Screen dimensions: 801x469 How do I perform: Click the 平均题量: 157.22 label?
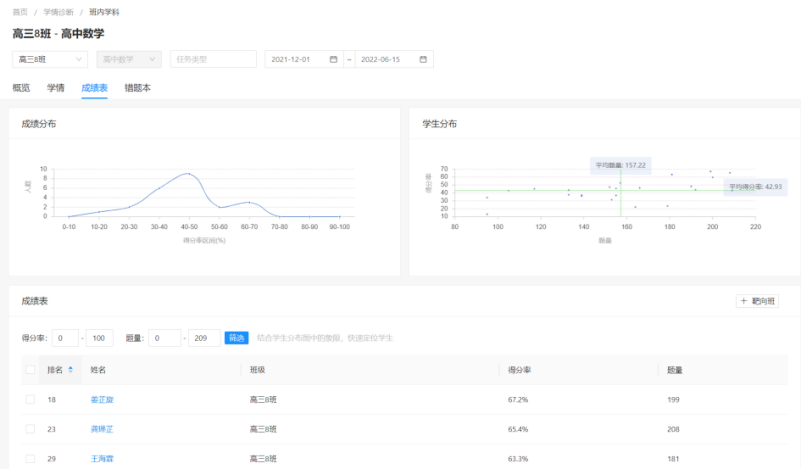pyautogui.click(x=621, y=165)
